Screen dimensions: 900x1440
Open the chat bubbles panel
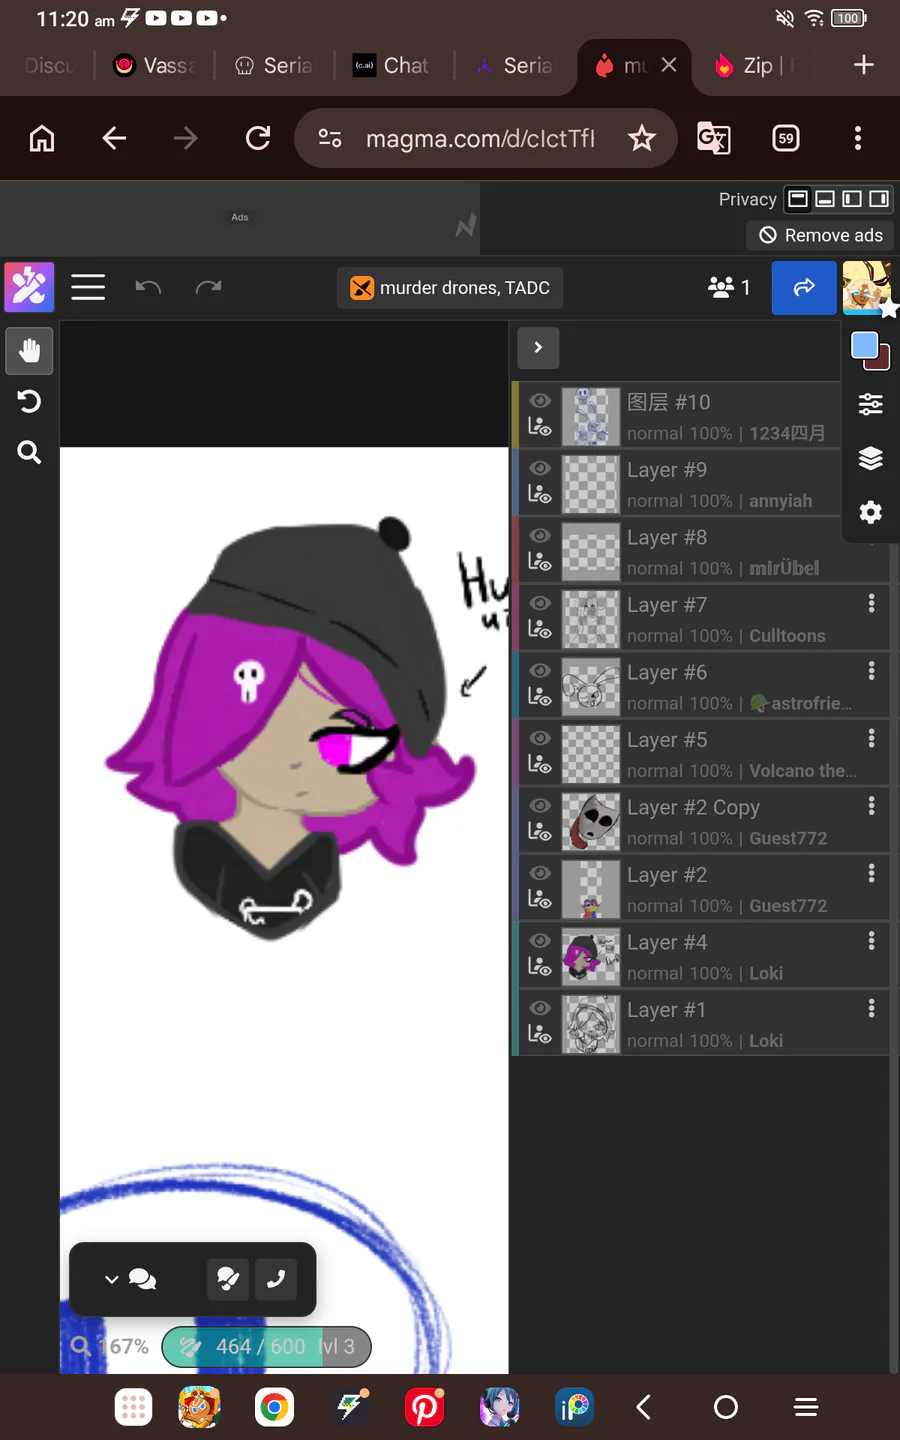pyautogui.click(x=143, y=1279)
